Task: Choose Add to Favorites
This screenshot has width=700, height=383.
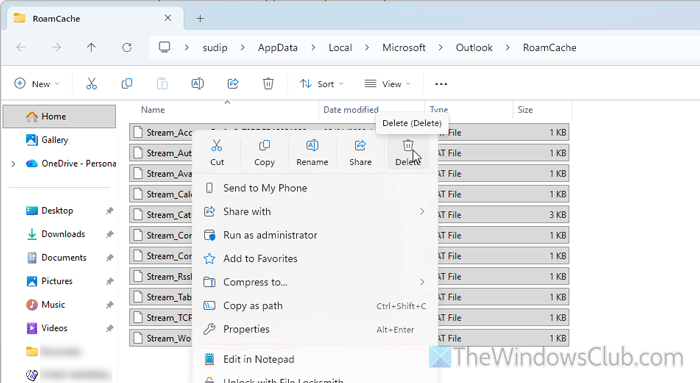Action: point(314,258)
